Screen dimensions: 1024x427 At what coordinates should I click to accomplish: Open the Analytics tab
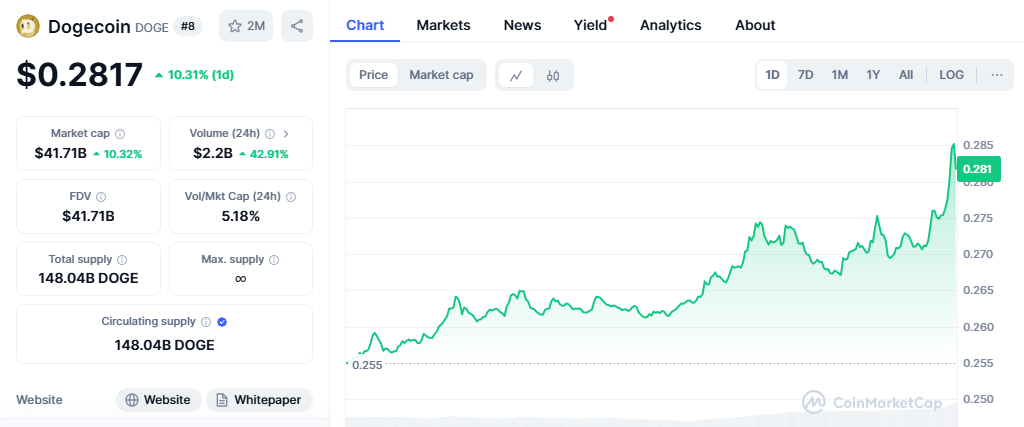(x=671, y=25)
